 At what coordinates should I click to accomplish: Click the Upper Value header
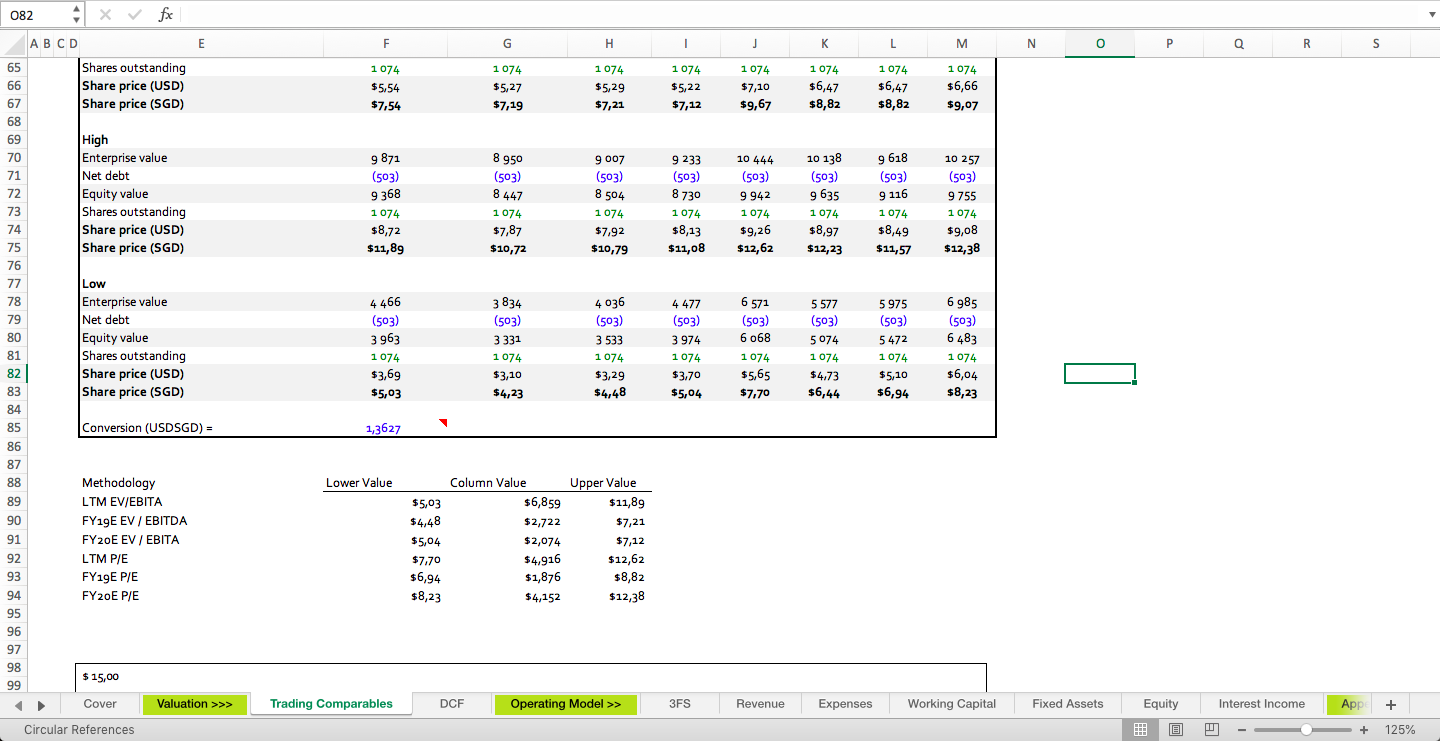pyautogui.click(x=603, y=483)
